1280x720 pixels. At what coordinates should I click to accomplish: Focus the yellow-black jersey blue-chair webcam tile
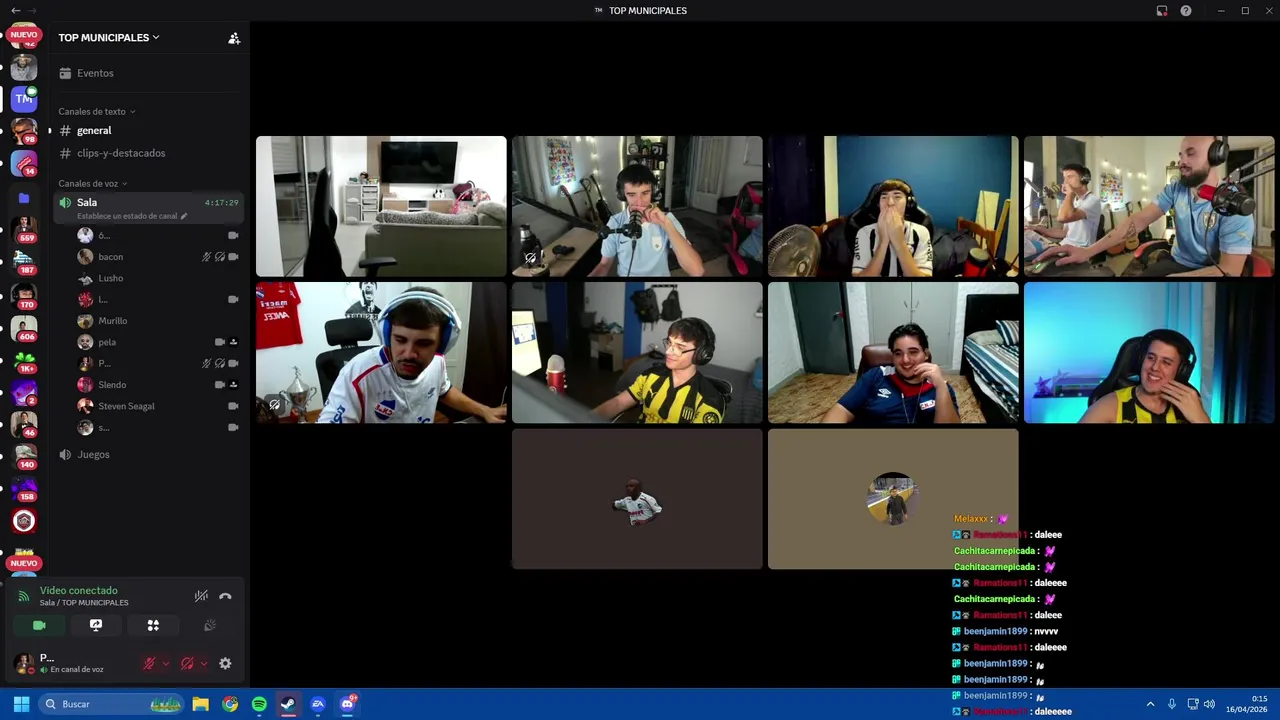pos(1149,353)
